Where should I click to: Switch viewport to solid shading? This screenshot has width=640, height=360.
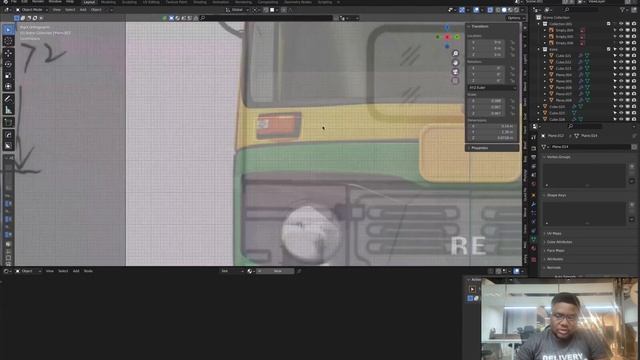504,10
